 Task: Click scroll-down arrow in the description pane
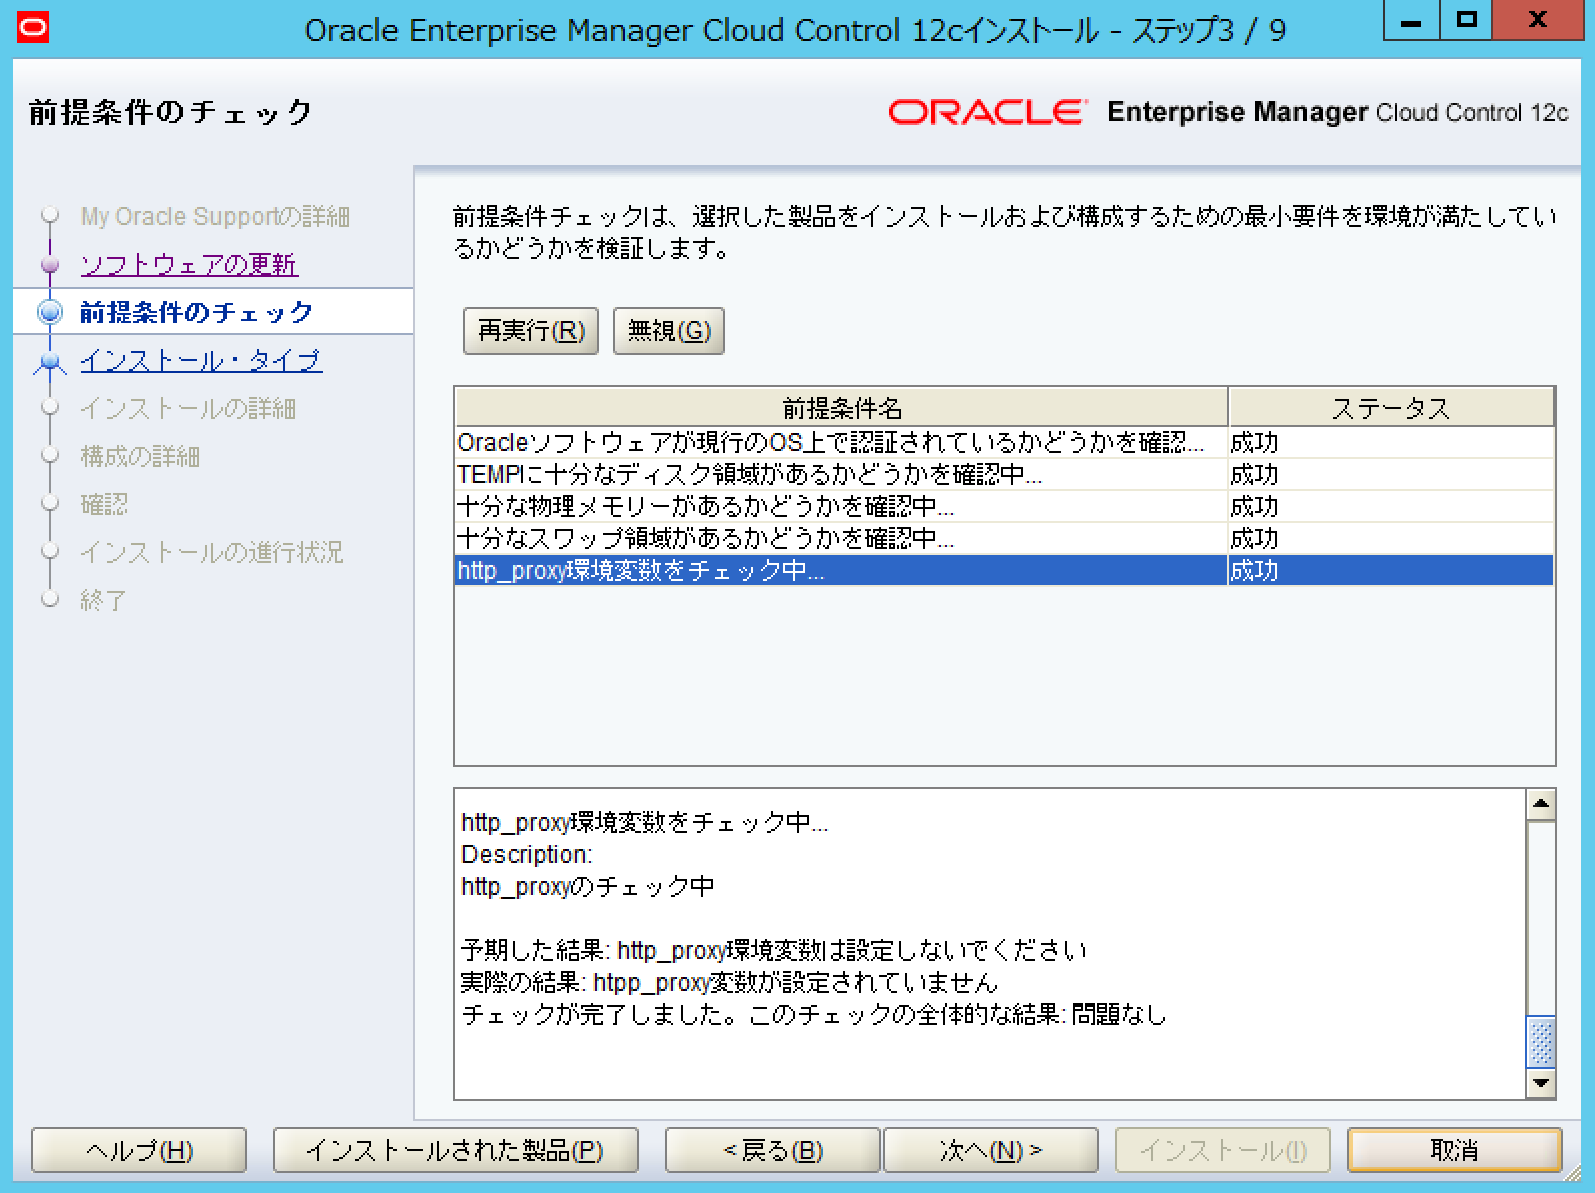pyautogui.click(x=1541, y=1083)
